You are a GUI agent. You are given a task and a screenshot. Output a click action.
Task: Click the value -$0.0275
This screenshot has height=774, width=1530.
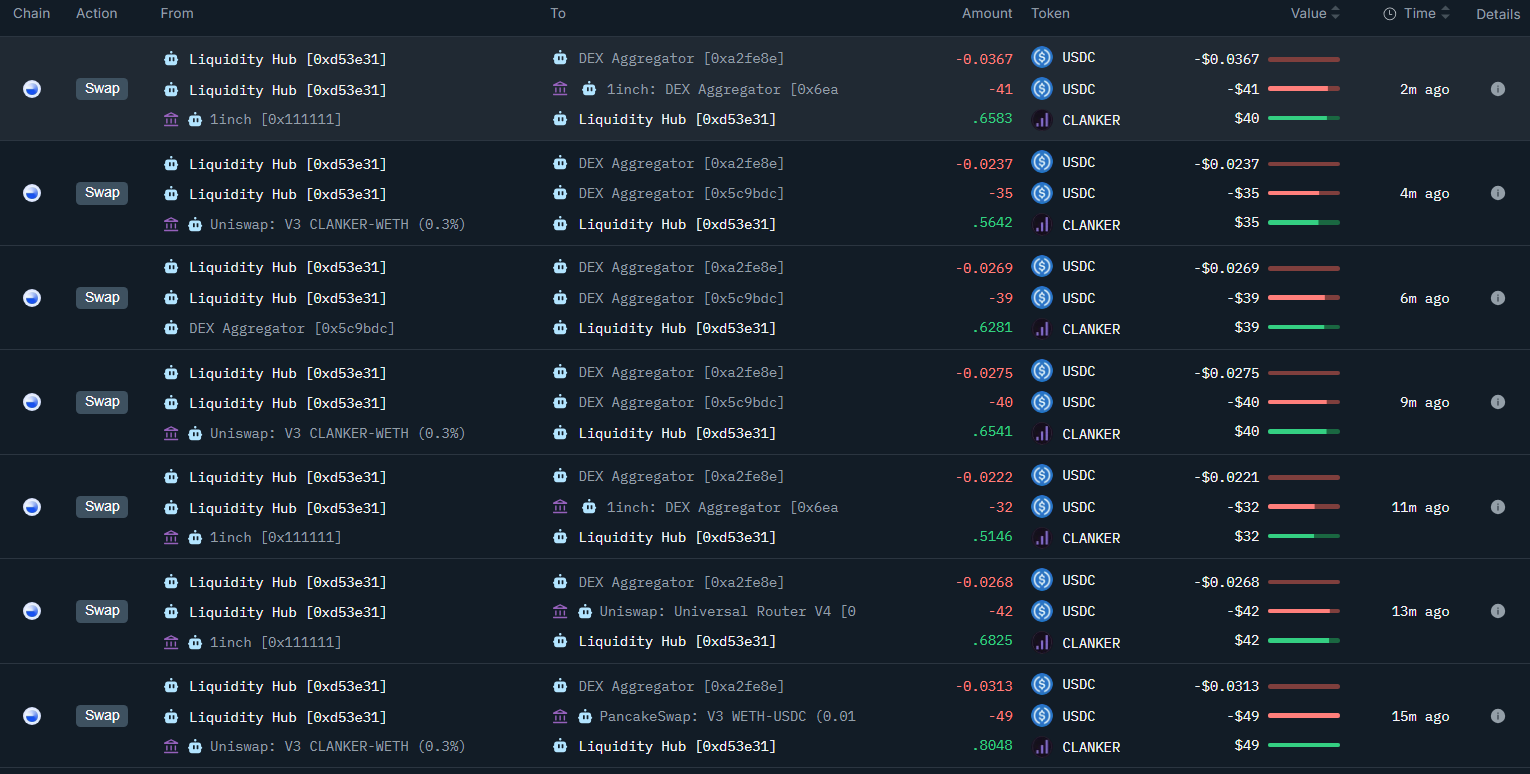pos(1227,373)
